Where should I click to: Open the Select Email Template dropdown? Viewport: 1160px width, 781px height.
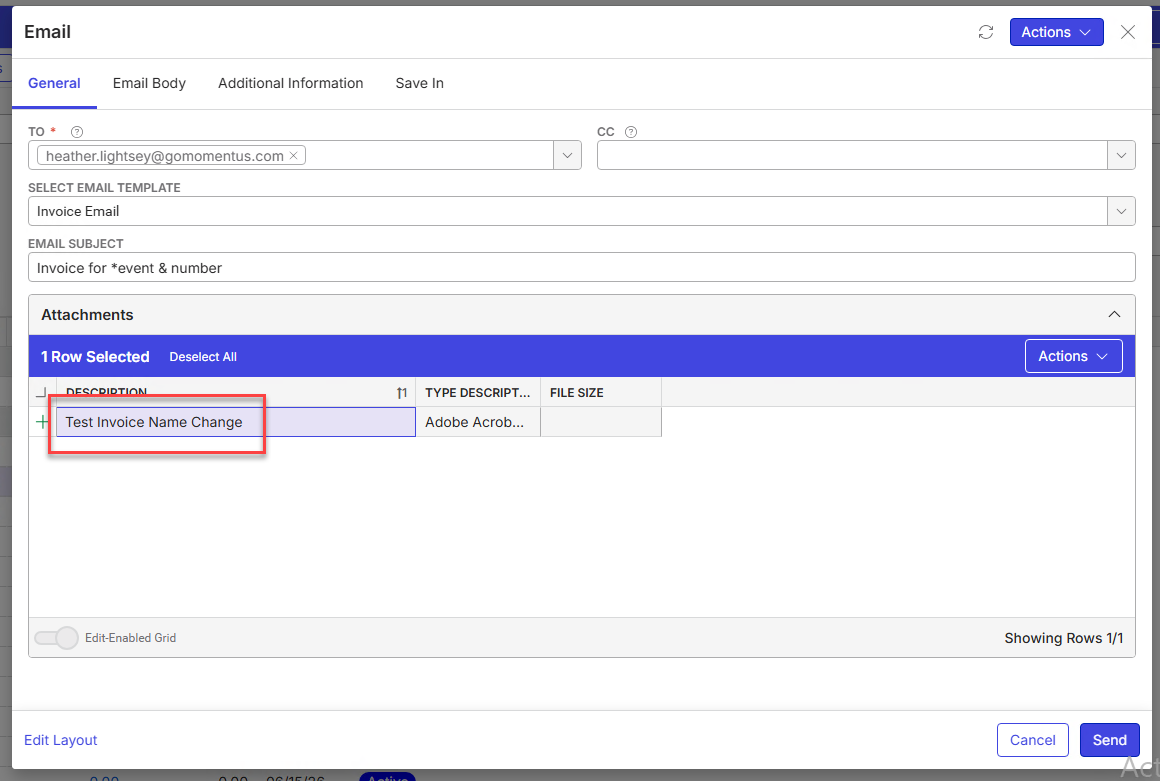(x=1121, y=212)
